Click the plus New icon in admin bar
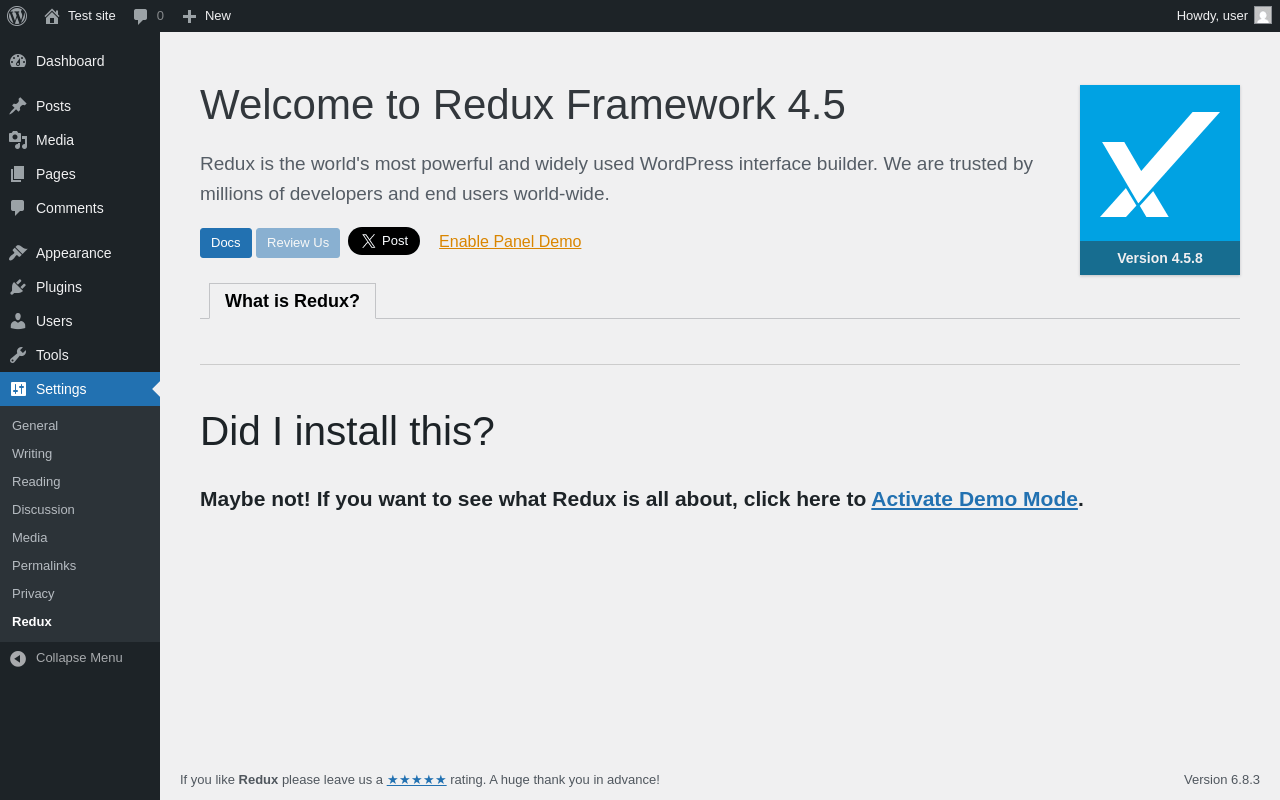Viewport: 1280px width, 800px height. coord(189,16)
